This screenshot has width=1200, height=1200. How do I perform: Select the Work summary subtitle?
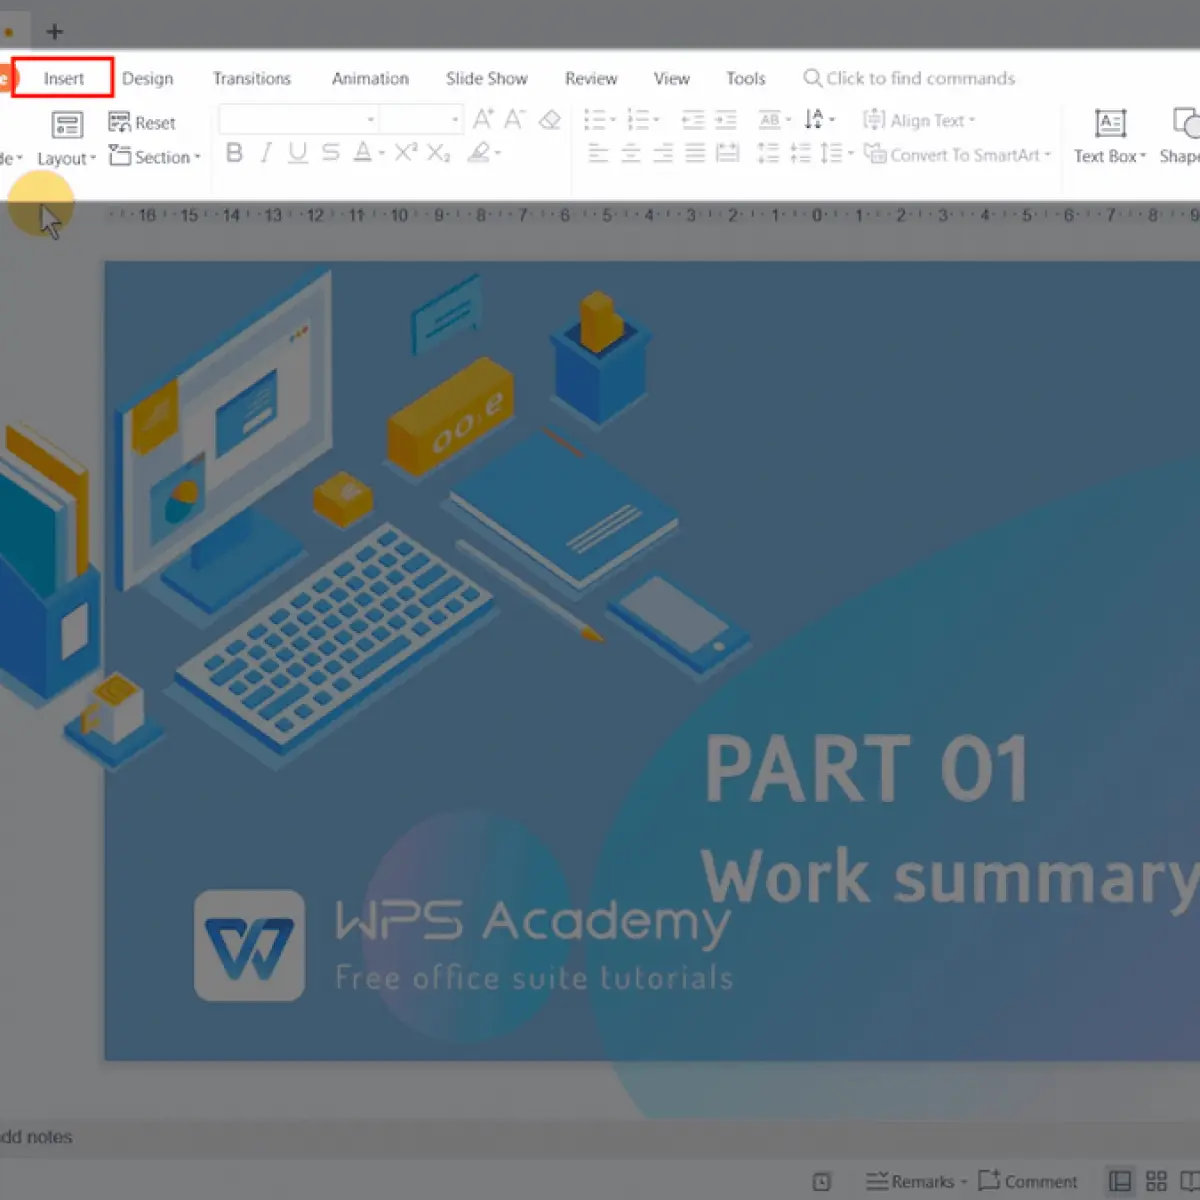pos(948,877)
